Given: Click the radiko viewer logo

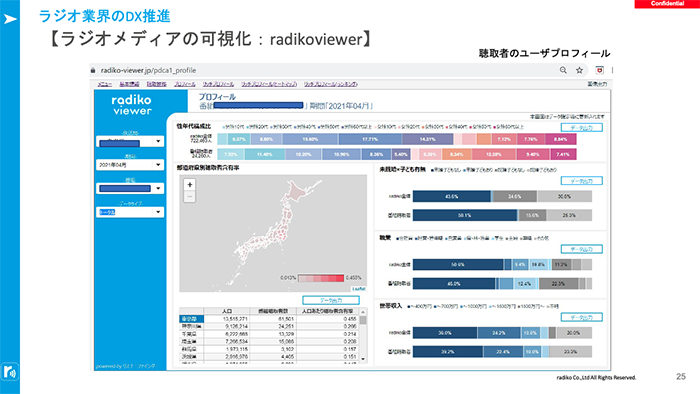Looking at the screenshot, I should click(132, 105).
